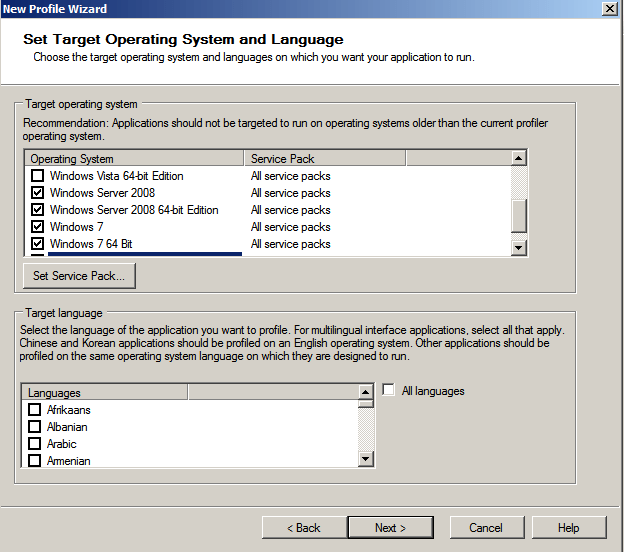
Task: Select the Windows Server 2008 row text
Action: (x=102, y=193)
